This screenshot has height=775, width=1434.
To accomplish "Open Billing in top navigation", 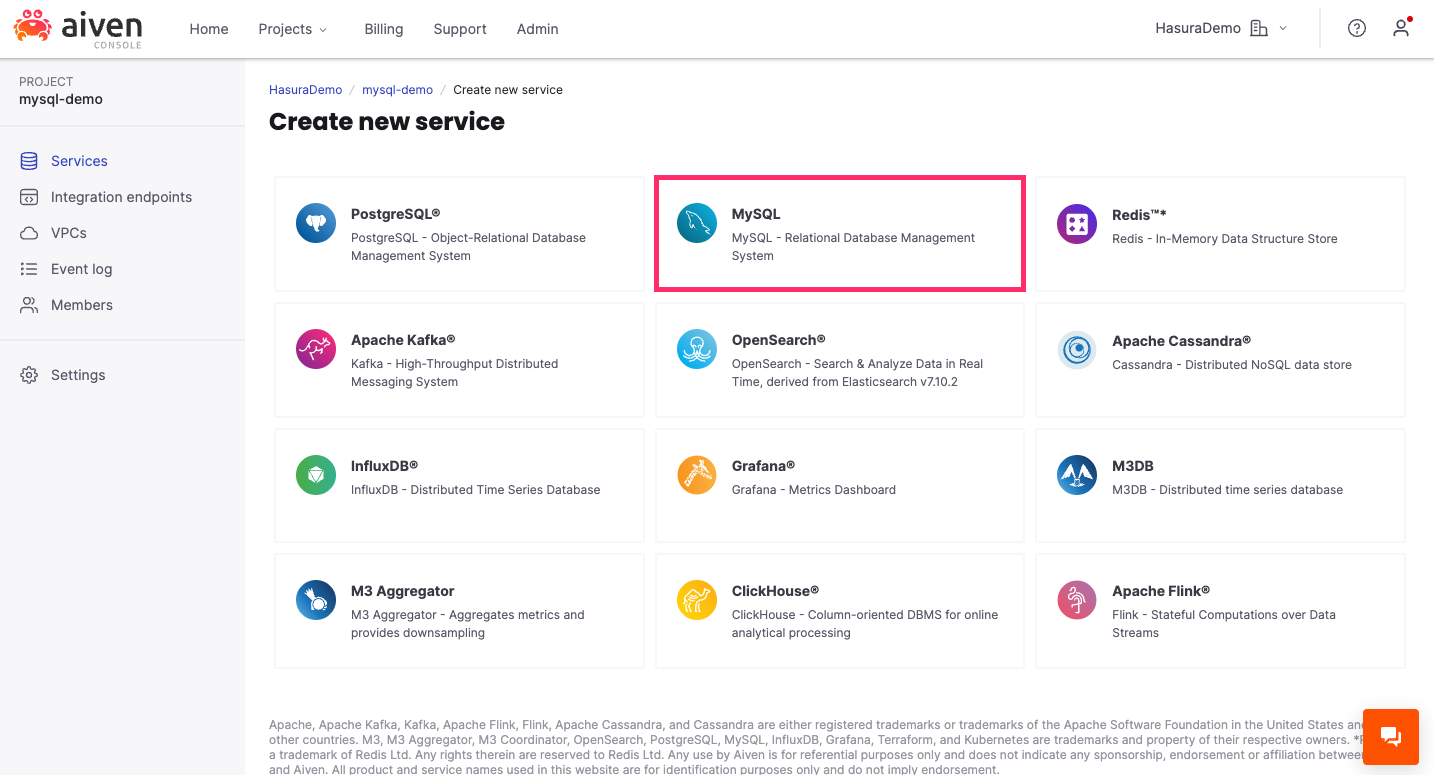I will point(384,29).
